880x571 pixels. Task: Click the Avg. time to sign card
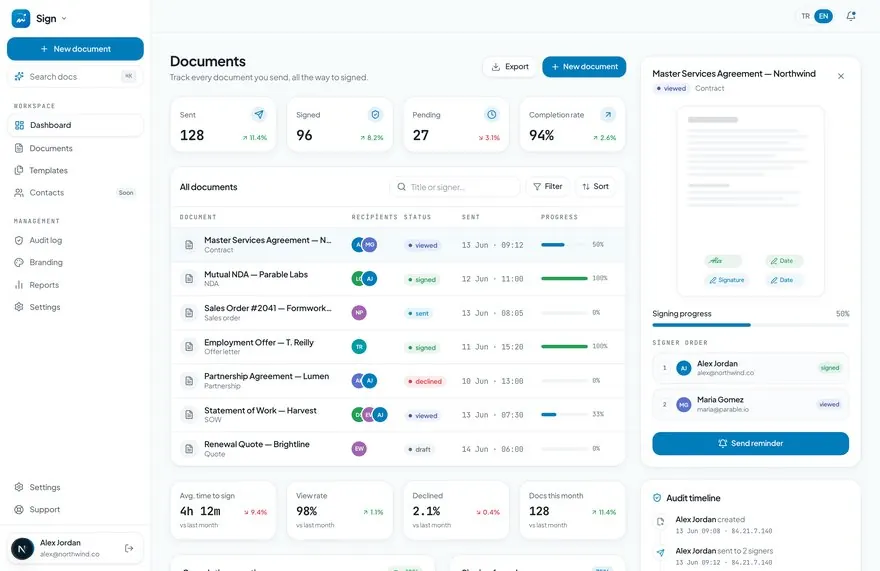tap(223, 510)
